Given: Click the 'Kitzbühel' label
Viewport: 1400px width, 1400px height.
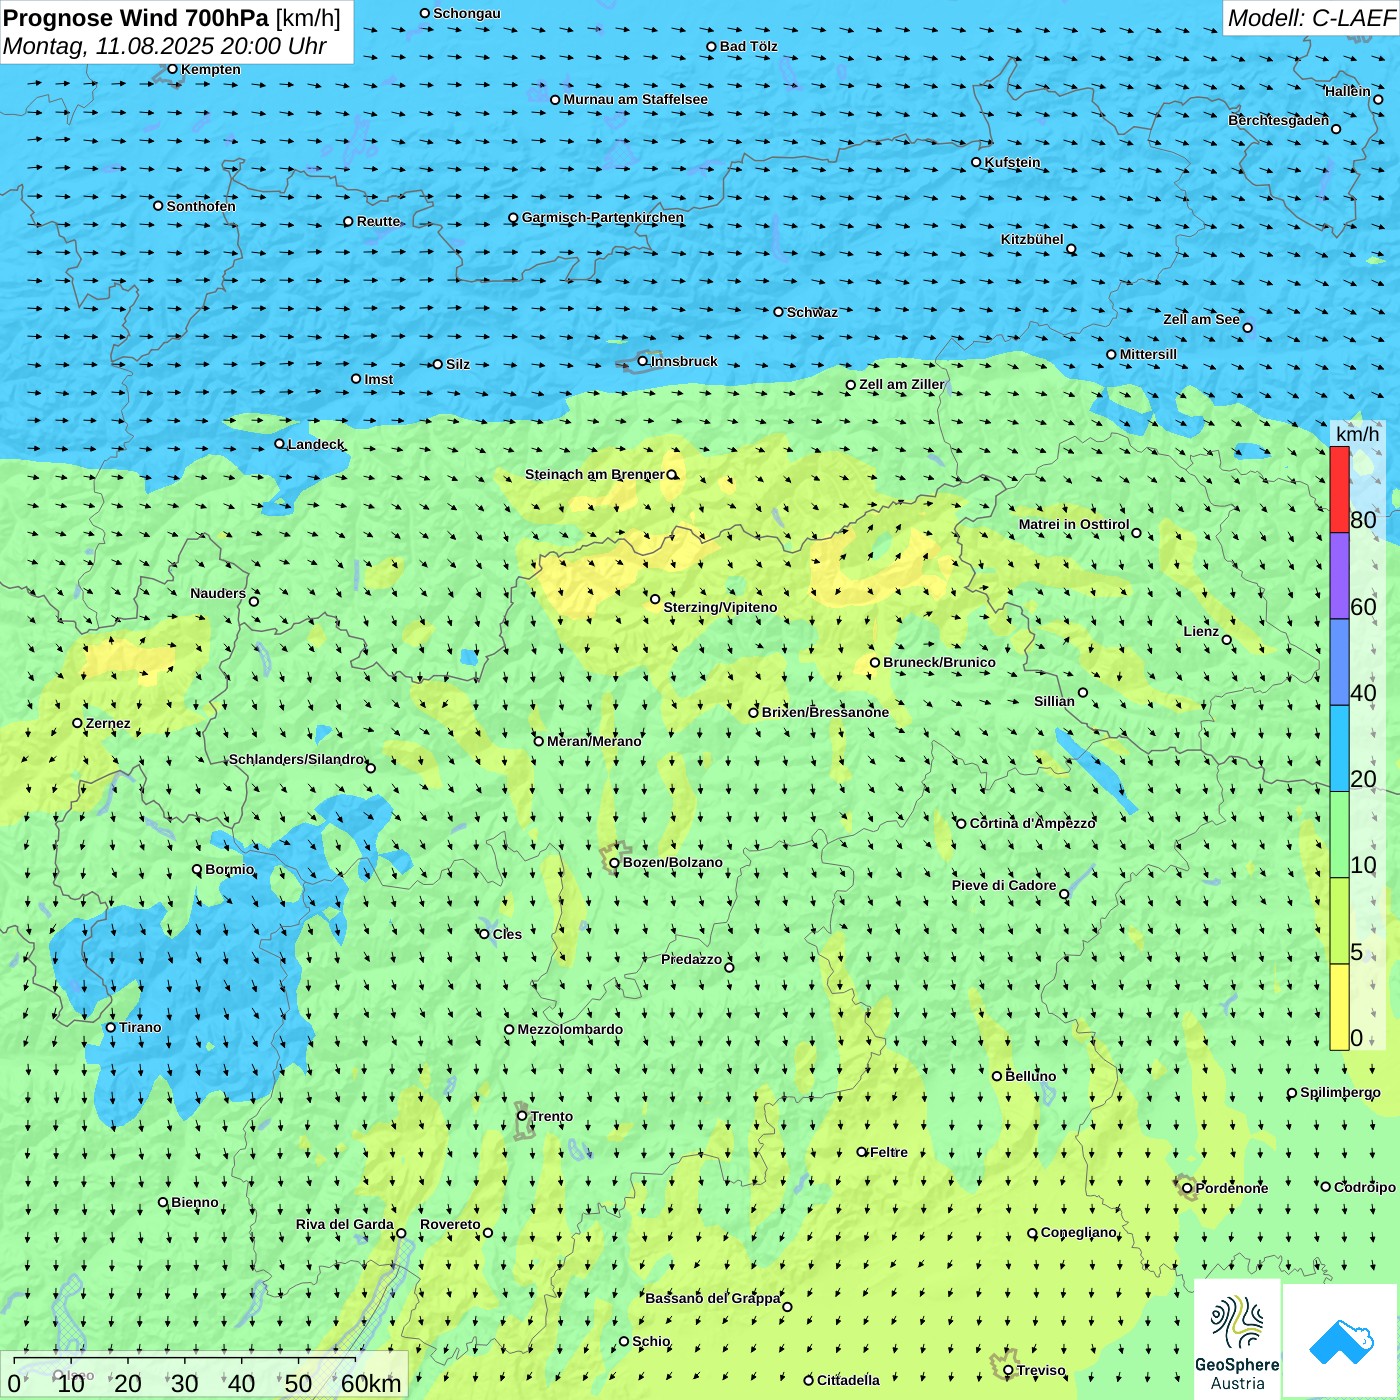Looking at the screenshot, I should click(x=1032, y=239).
